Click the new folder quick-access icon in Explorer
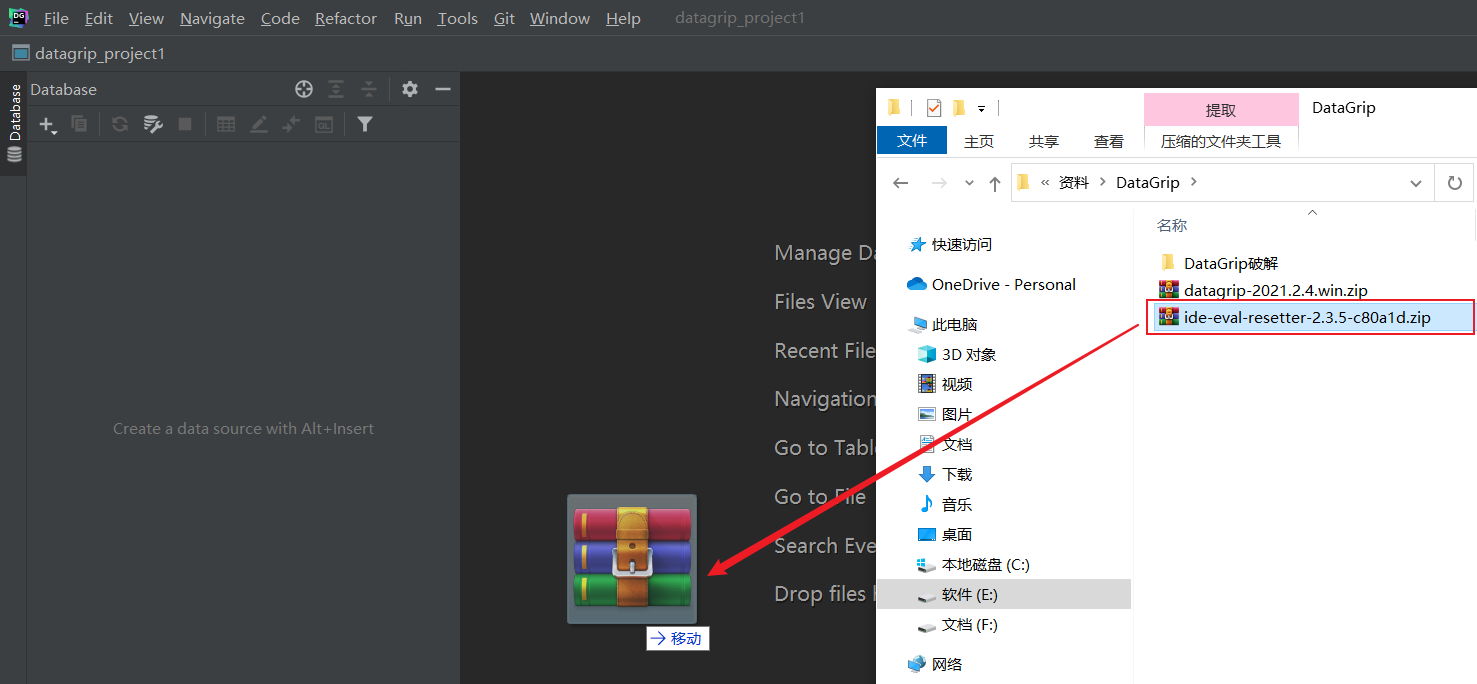 [x=959, y=107]
